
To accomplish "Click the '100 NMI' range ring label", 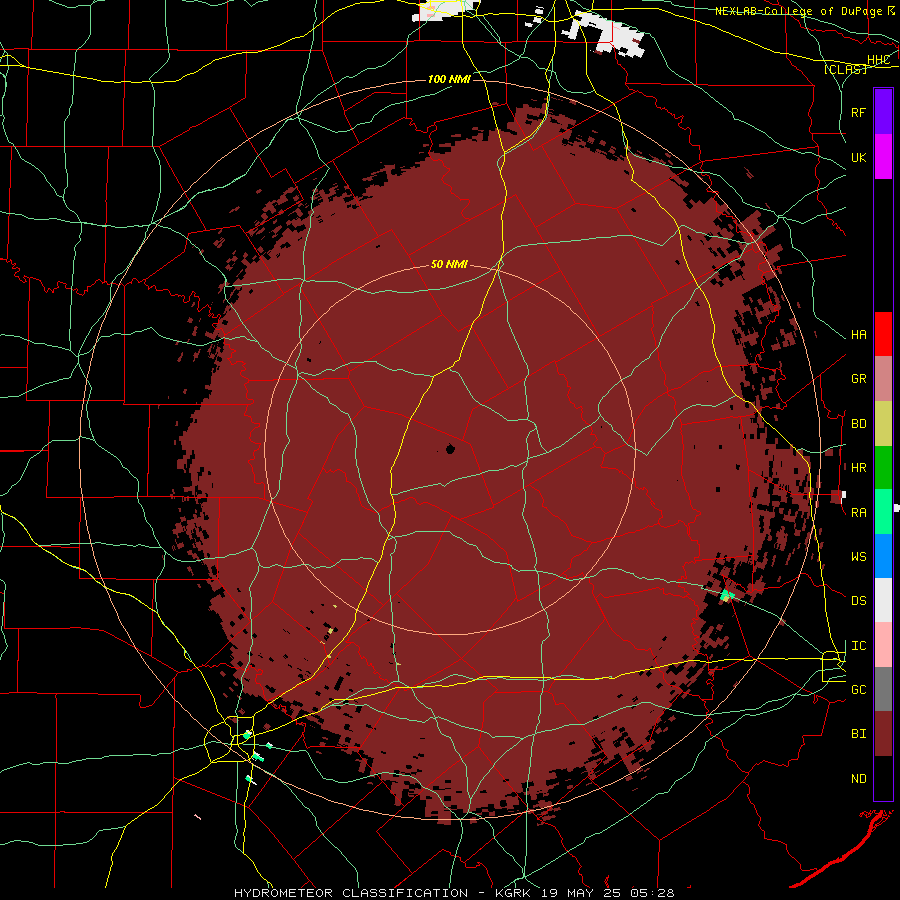I will coord(449,79).
